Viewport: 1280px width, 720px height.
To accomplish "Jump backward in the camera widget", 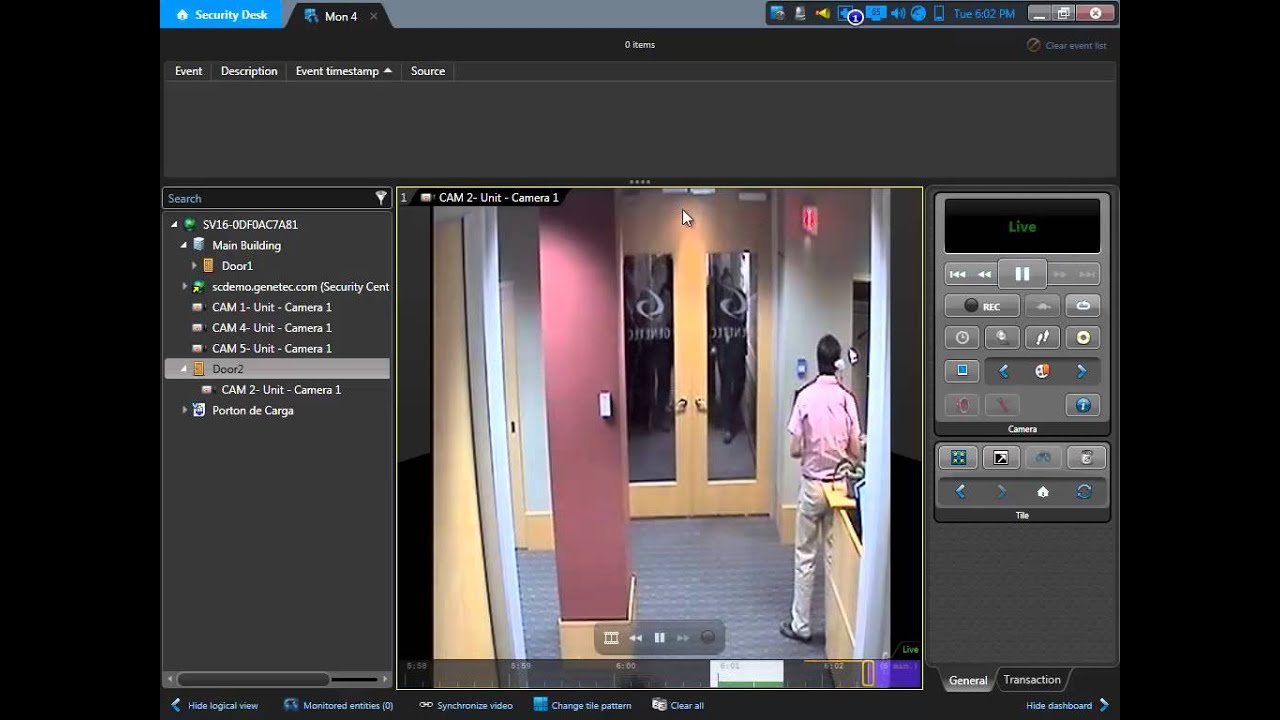I will (957, 274).
